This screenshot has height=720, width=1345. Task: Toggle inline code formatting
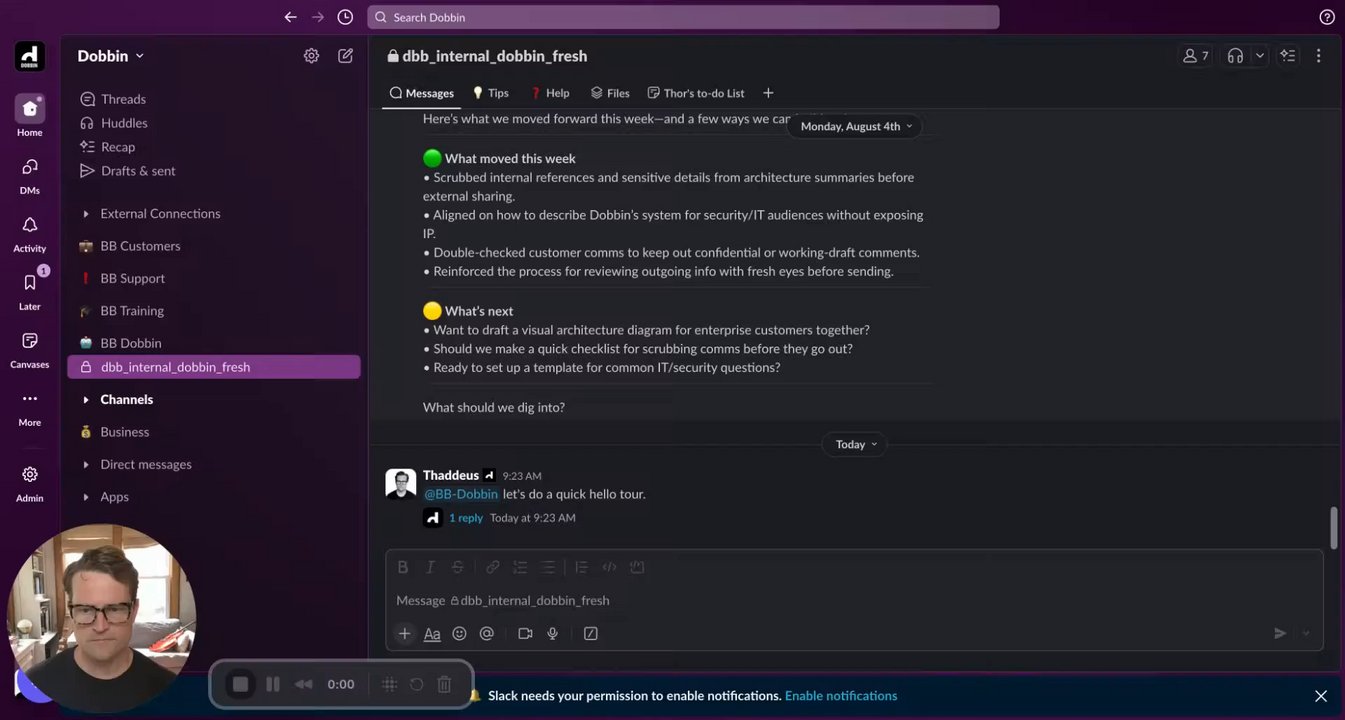pyautogui.click(x=609, y=567)
